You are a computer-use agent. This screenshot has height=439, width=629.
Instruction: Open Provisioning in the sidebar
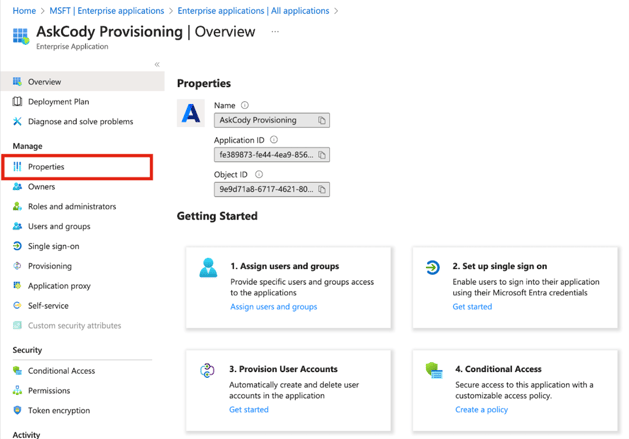tap(50, 266)
